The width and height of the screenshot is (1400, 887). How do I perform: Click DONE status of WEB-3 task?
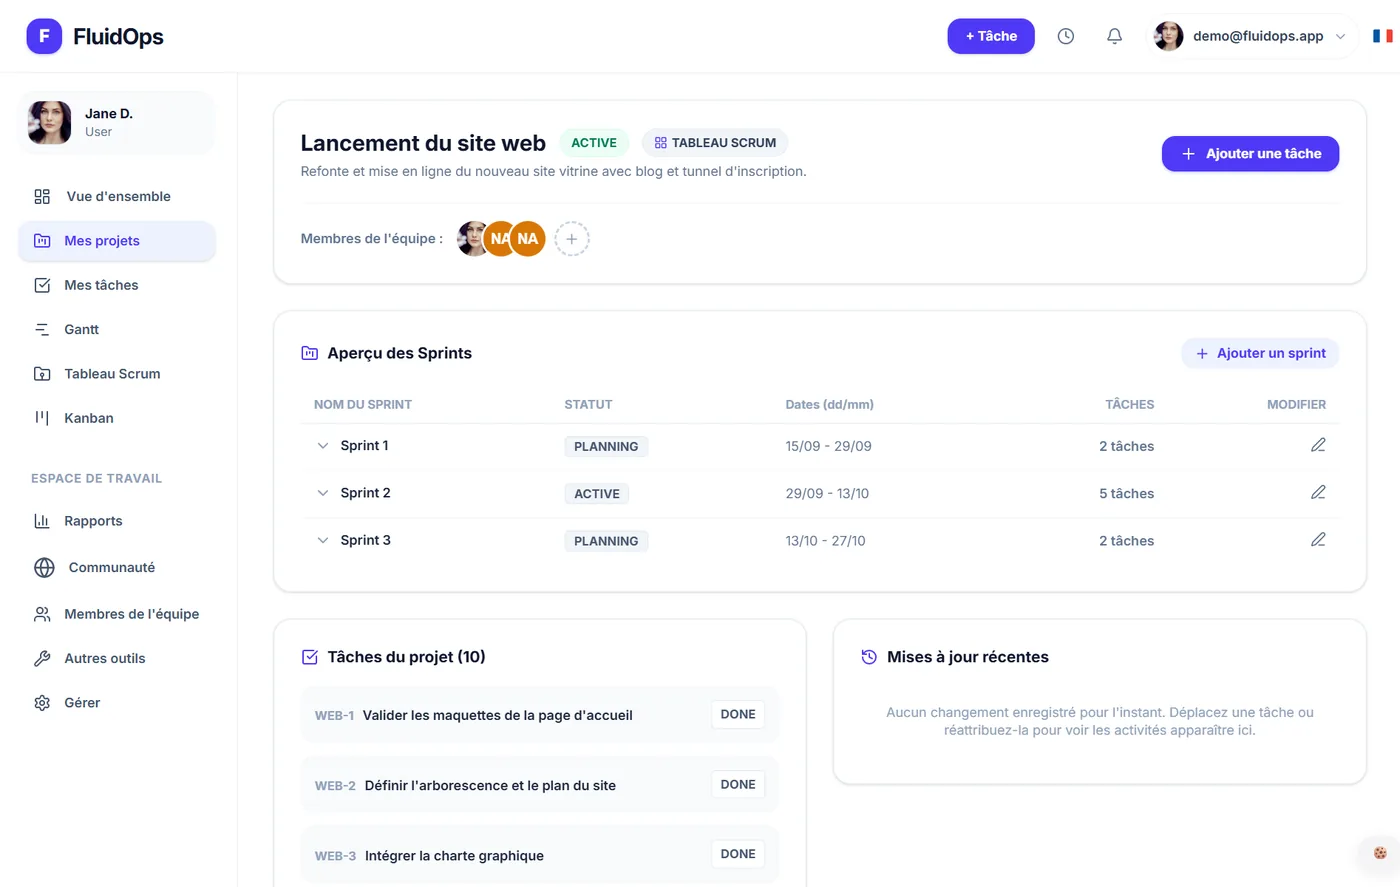point(738,854)
